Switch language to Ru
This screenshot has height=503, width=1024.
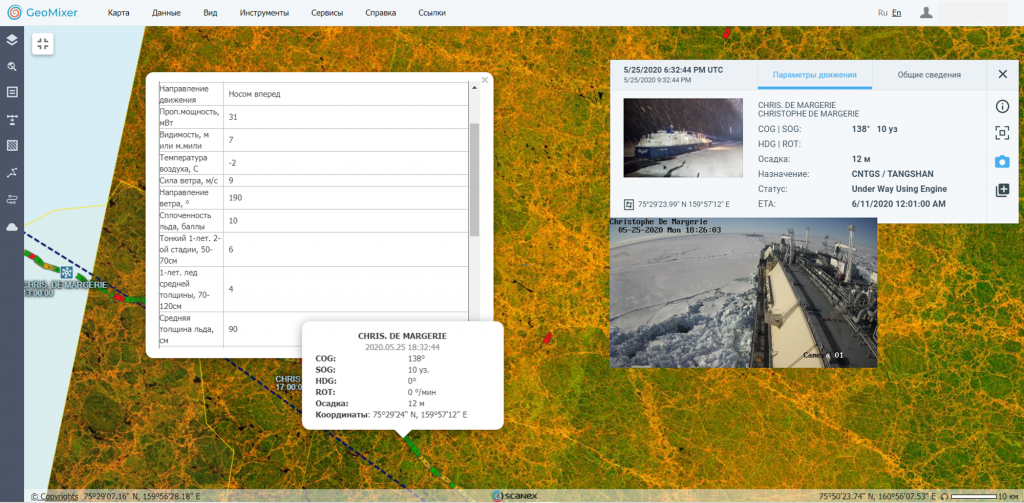click(882, 12)
